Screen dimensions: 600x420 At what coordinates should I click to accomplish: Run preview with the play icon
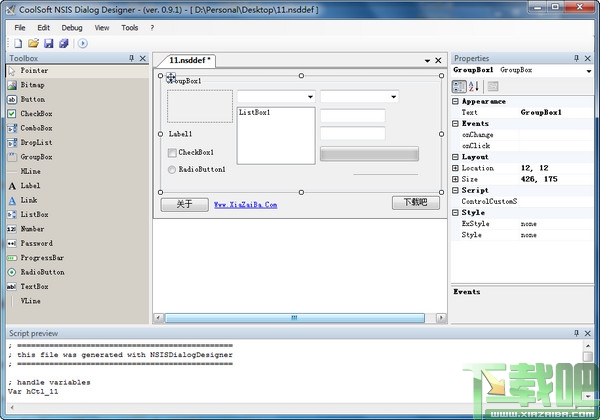click(x=83, y=43)
